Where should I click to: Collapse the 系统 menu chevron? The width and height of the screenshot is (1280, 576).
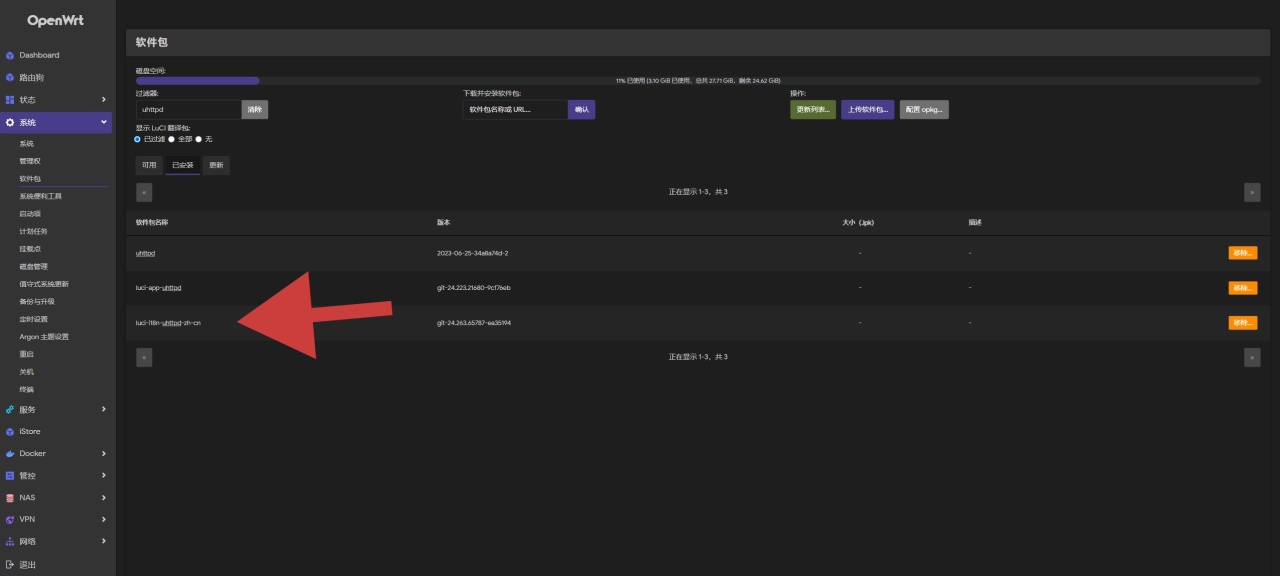click(x=104, y=122)
